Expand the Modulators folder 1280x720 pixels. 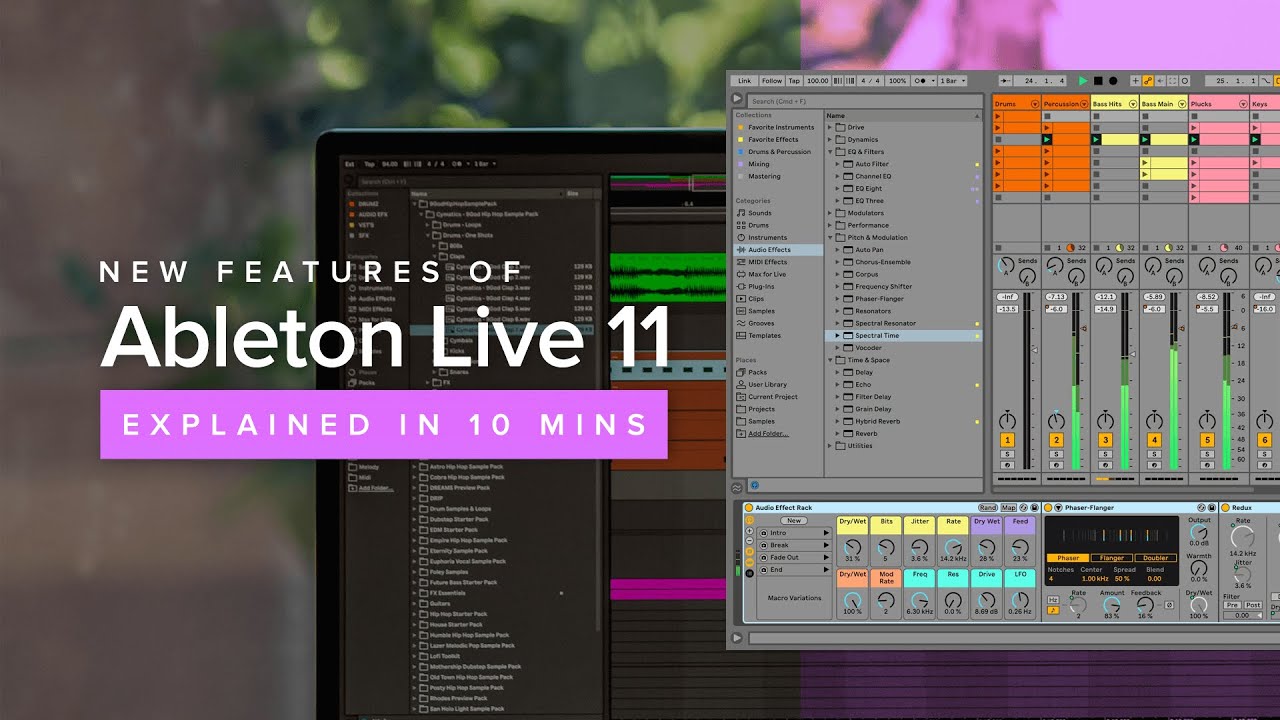[x=830, y=213]
